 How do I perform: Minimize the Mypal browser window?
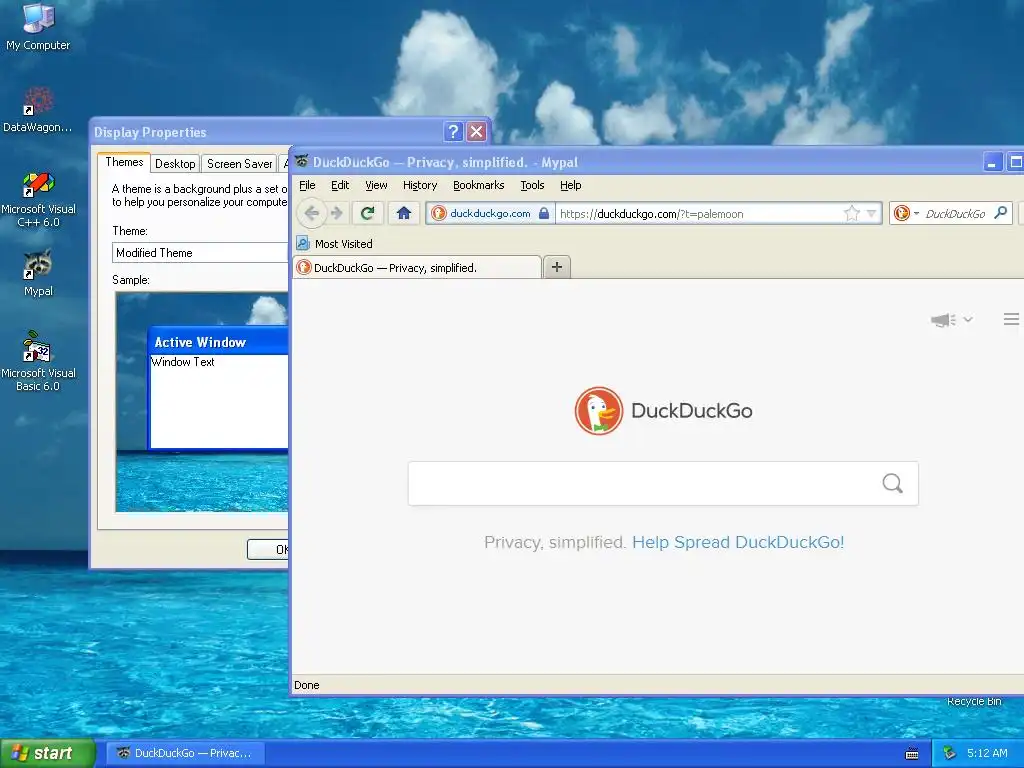[992, 161]
